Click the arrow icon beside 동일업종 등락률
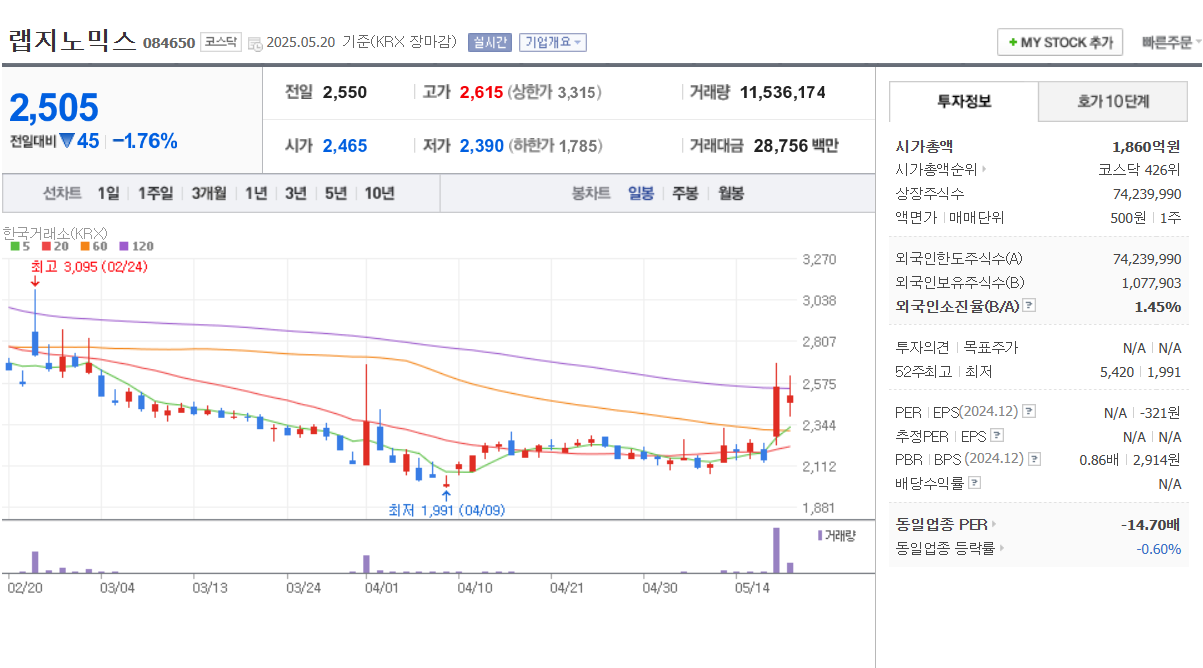The width and height of the screenshot is (1203, 668). pyautogui.click(x=1002, y=548)
